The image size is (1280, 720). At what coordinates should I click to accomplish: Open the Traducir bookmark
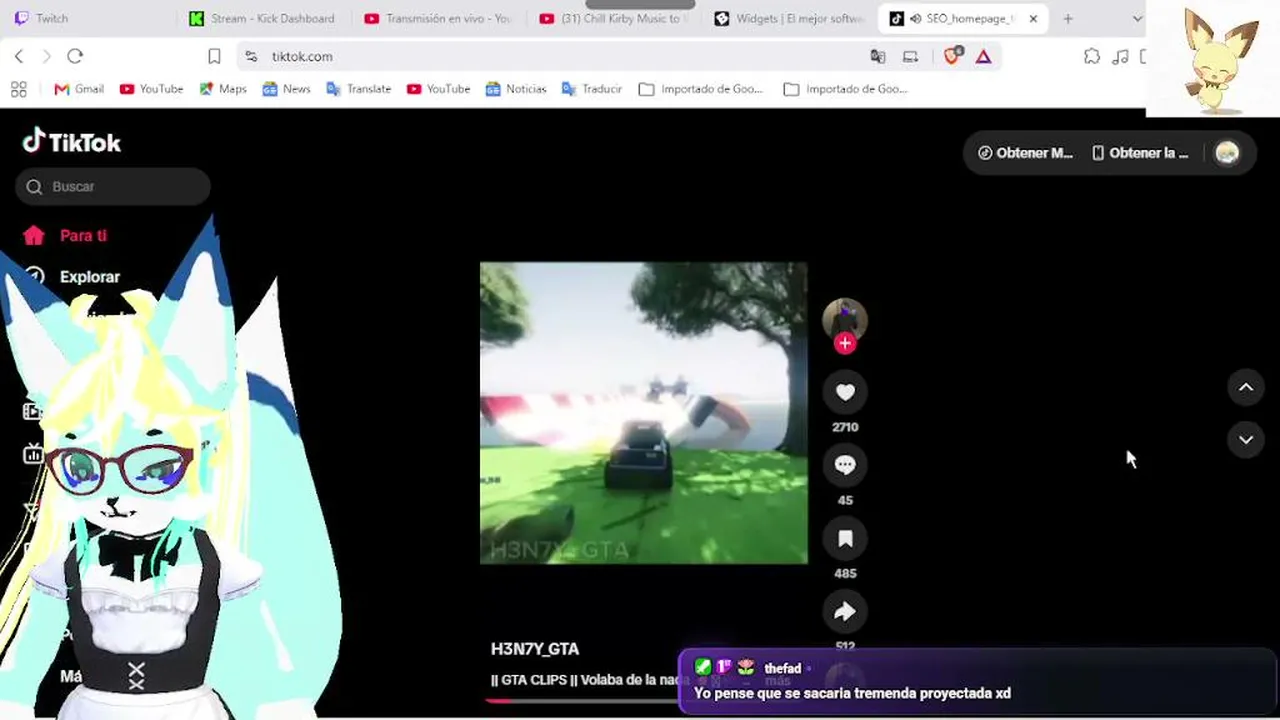click(x=592, y=89)
